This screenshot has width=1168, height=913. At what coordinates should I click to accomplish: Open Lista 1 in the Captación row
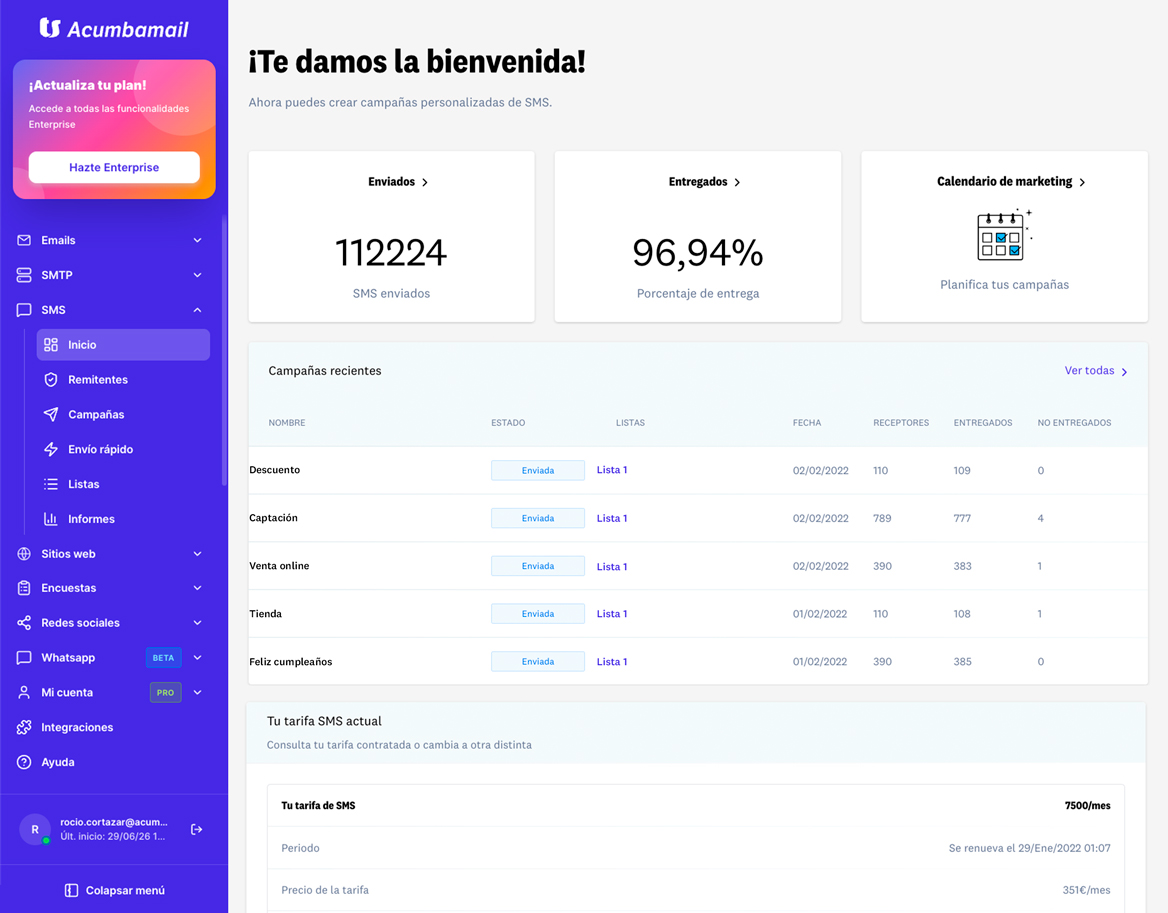pos(612,518)
